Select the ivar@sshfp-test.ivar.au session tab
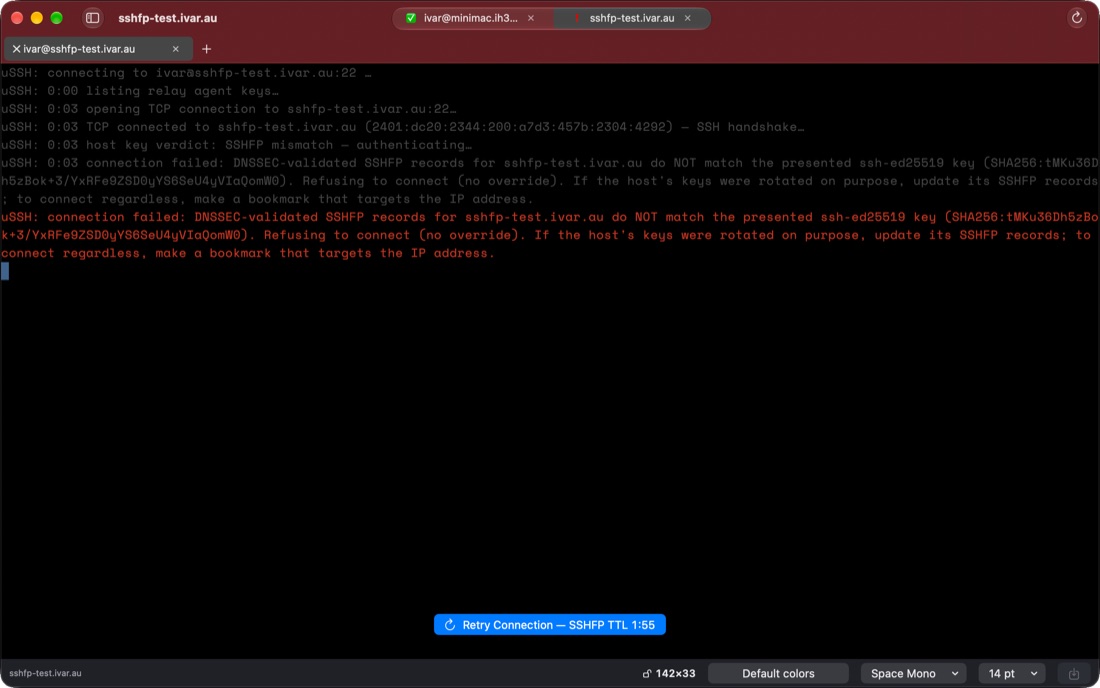1100x688 pixels. click(98, 49)
